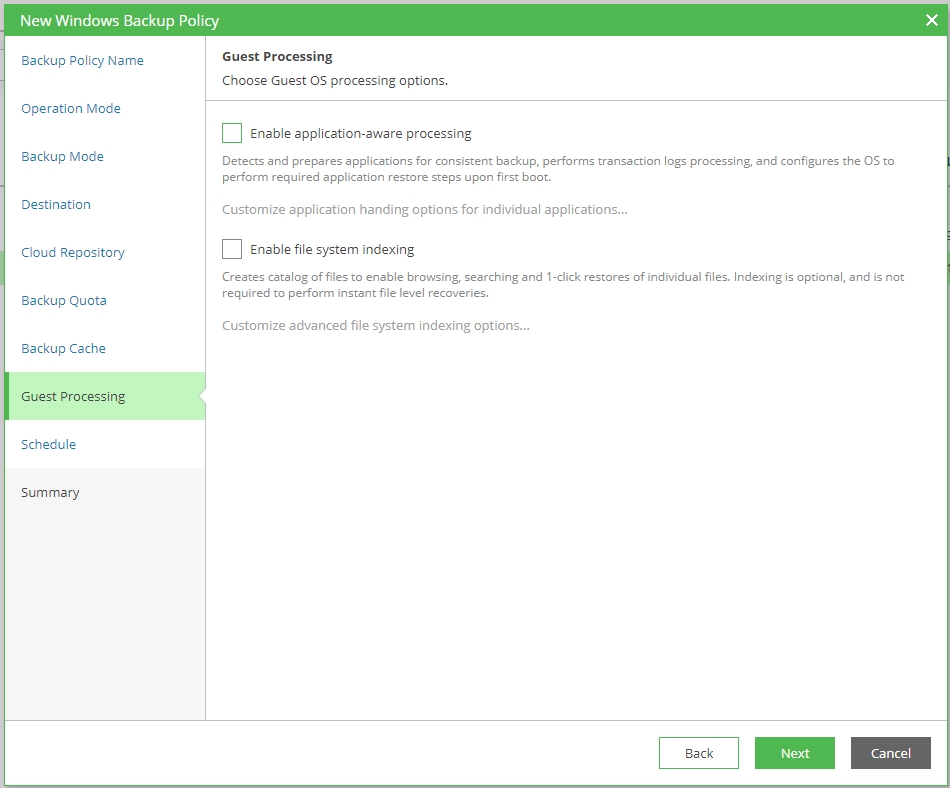Switch to Backup Mode step
The width and height of the screenshot is (950, 788).
click(62, 156)
